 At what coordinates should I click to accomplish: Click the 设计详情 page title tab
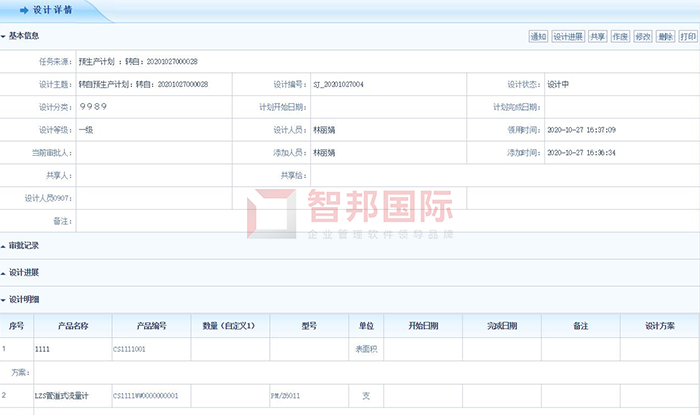[52, 10]
